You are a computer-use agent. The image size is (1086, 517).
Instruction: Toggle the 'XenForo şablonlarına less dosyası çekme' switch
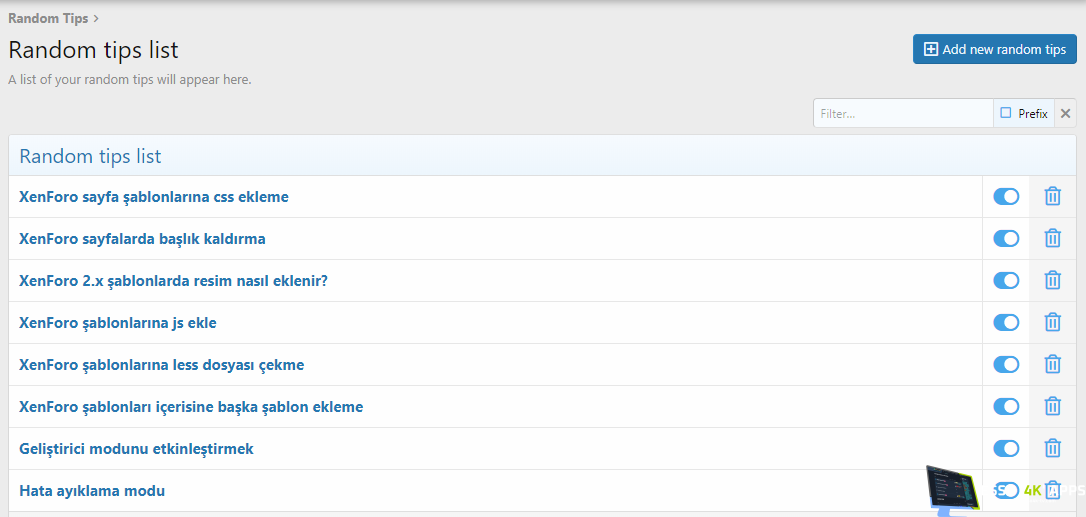click(1006, 365)
